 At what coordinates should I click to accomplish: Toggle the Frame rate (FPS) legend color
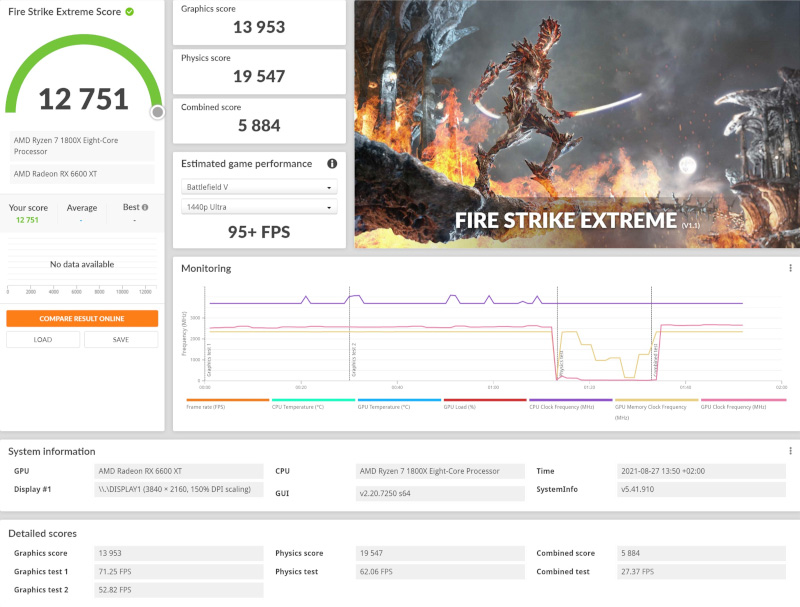point(228,400)
